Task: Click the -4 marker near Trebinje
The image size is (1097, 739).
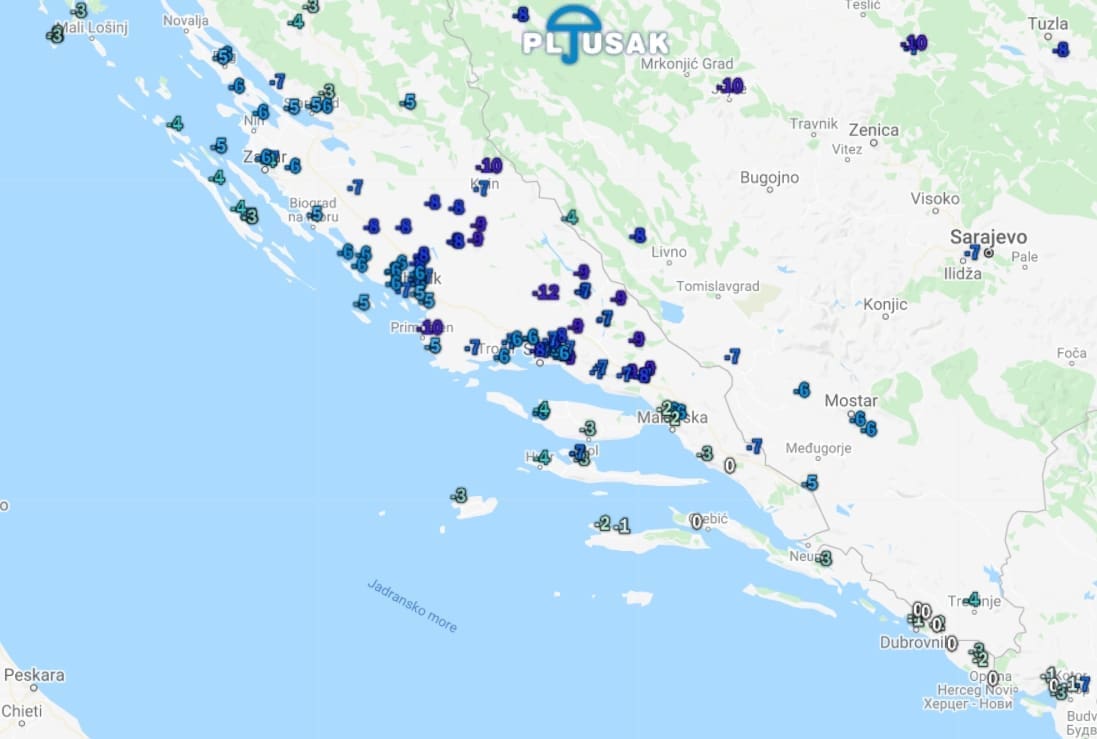Action: pyautogui.click(x=973, y=599)
